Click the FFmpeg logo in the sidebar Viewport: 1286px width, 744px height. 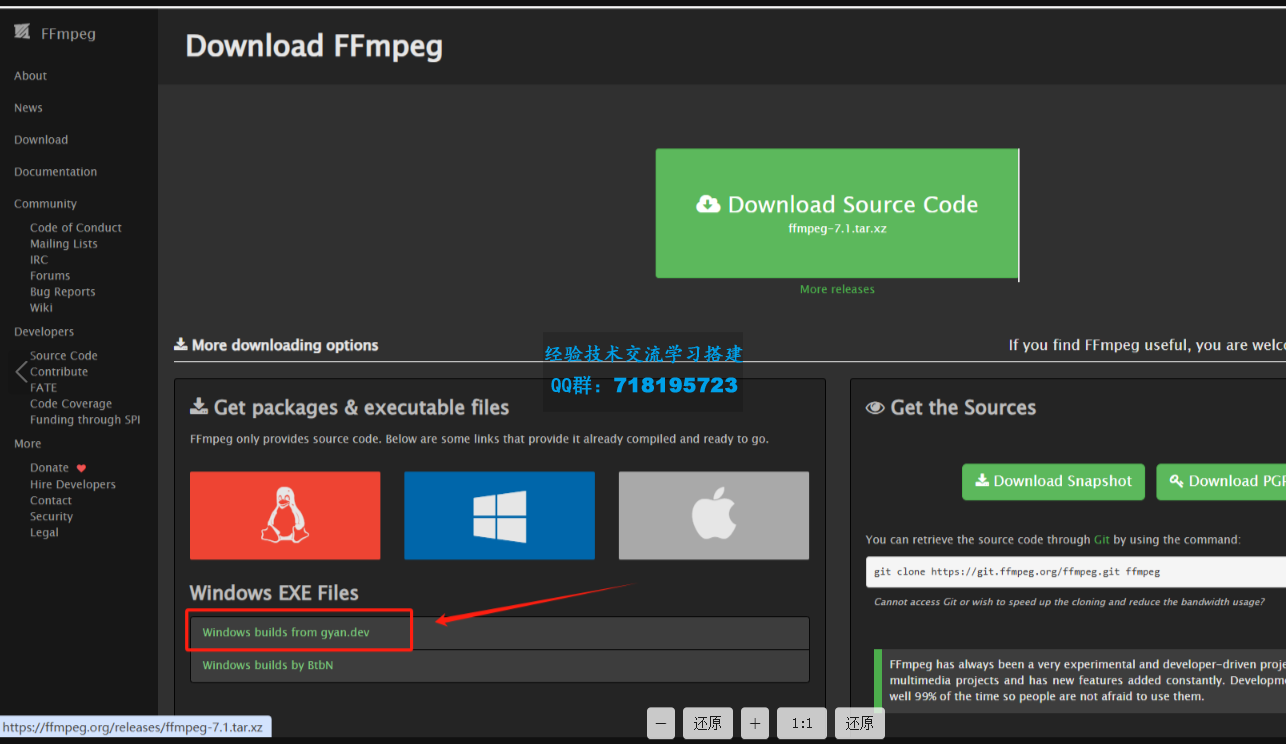pos(21,31)
